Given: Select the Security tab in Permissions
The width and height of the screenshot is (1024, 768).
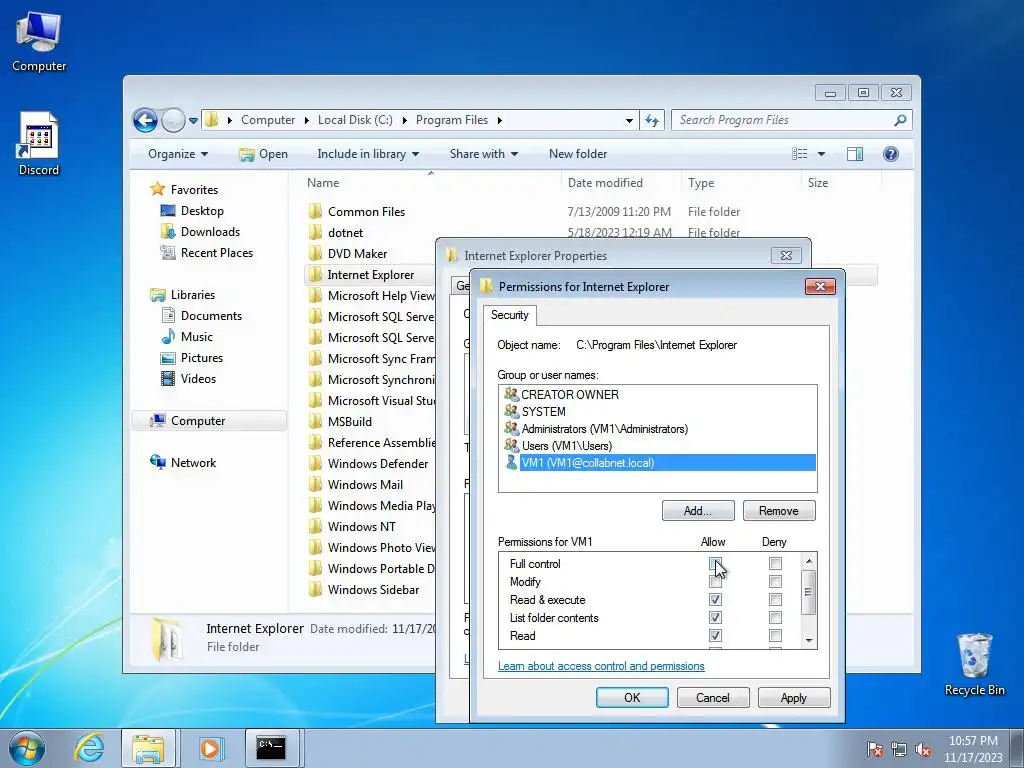Looking at the screenshot, I should point(509,315).
